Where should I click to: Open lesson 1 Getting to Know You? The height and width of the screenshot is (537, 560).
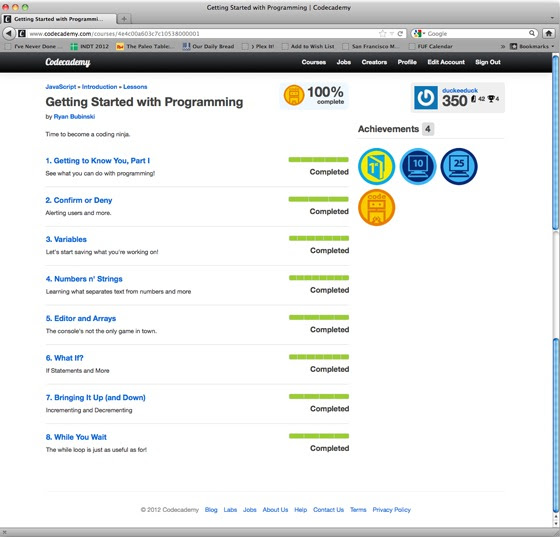click(x=98, y=161)
